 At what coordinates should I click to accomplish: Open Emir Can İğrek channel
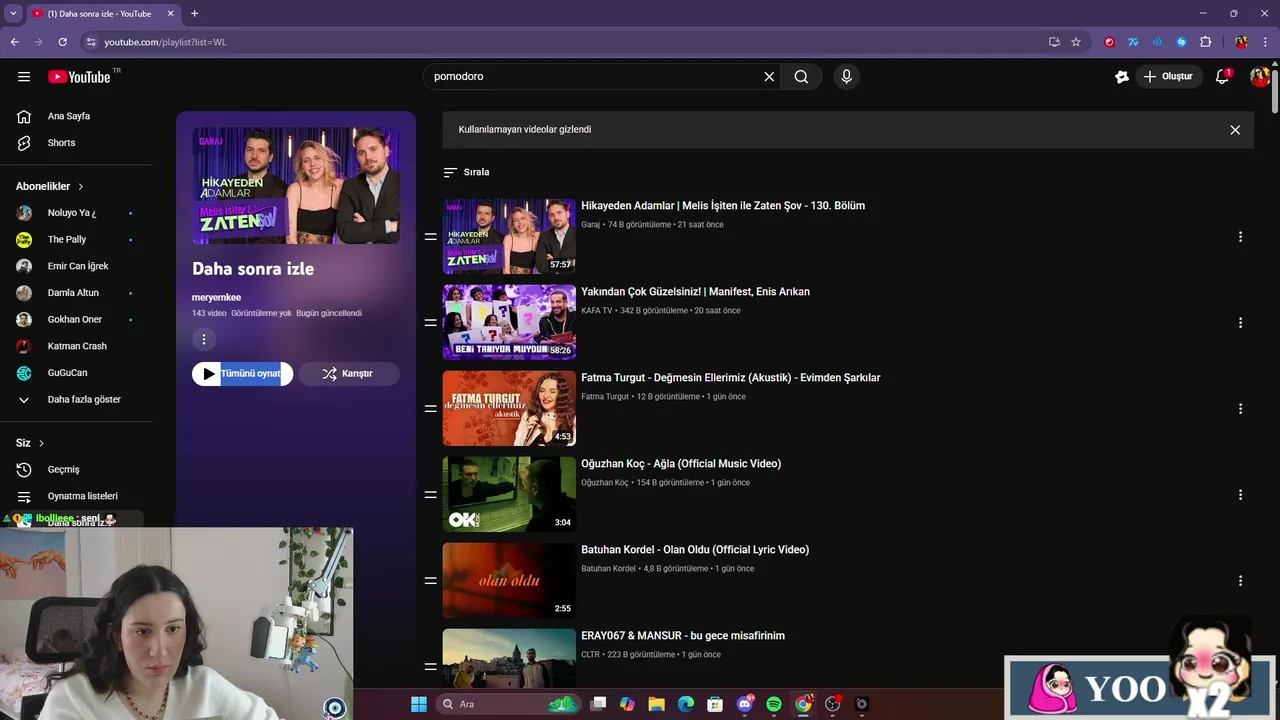pos(76,266)
